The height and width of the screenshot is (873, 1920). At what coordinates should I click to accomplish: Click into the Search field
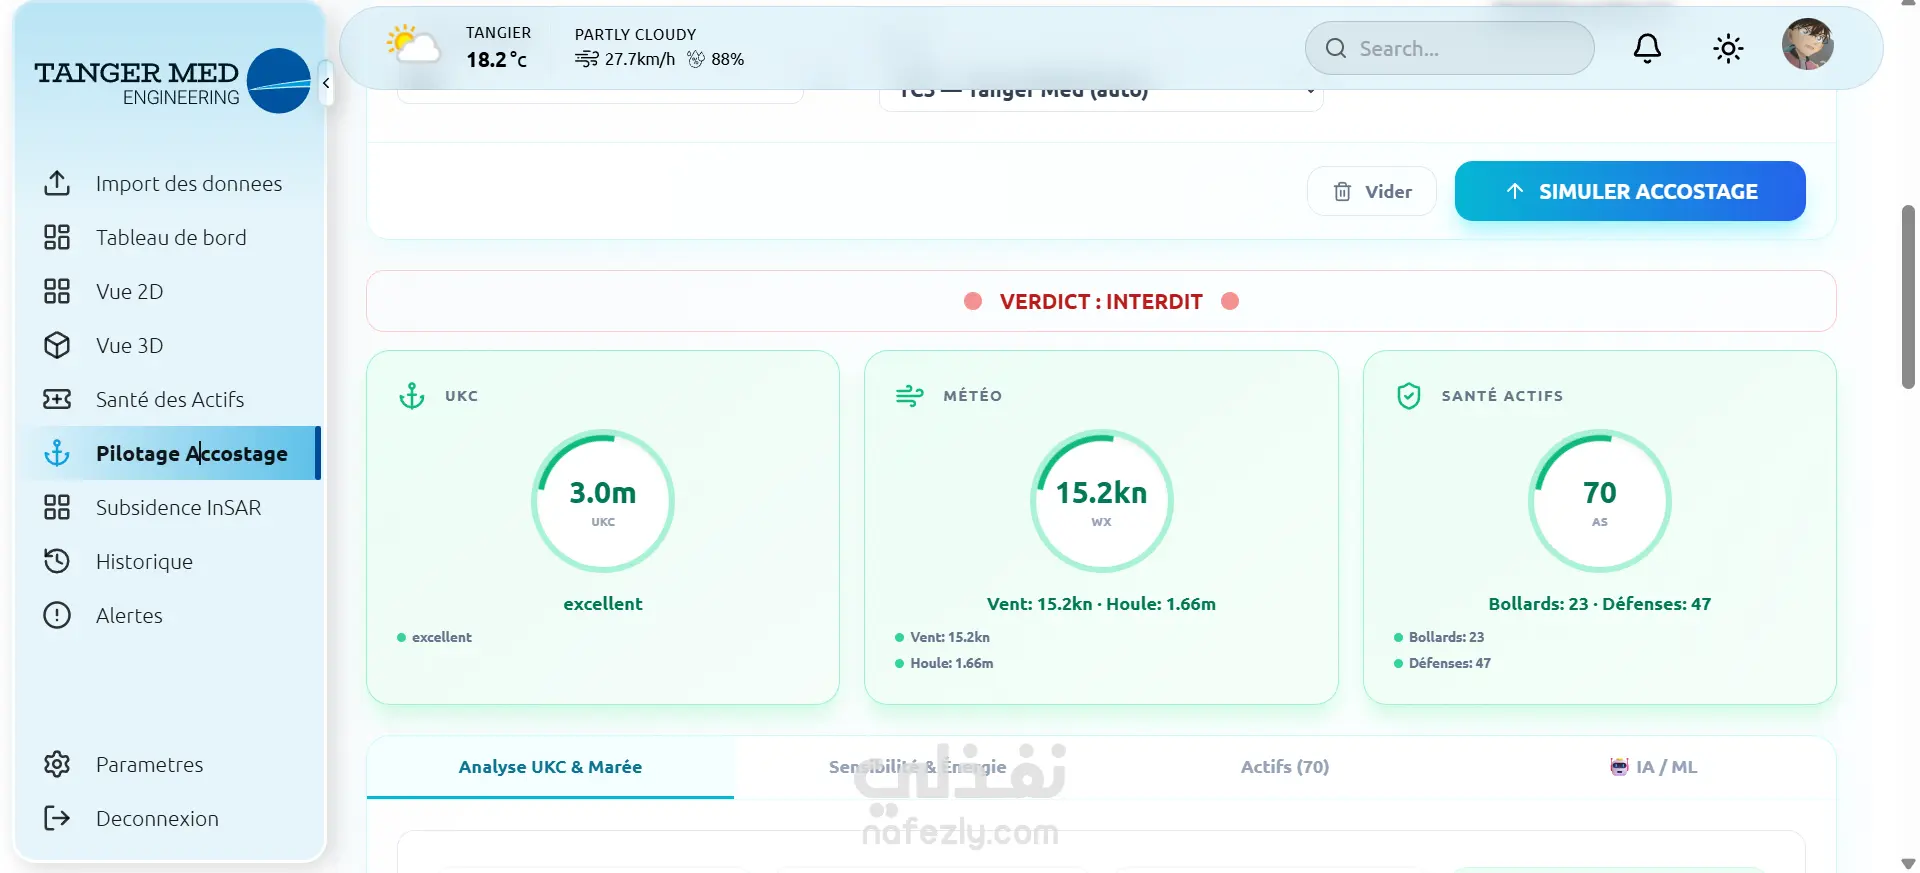1449,48
